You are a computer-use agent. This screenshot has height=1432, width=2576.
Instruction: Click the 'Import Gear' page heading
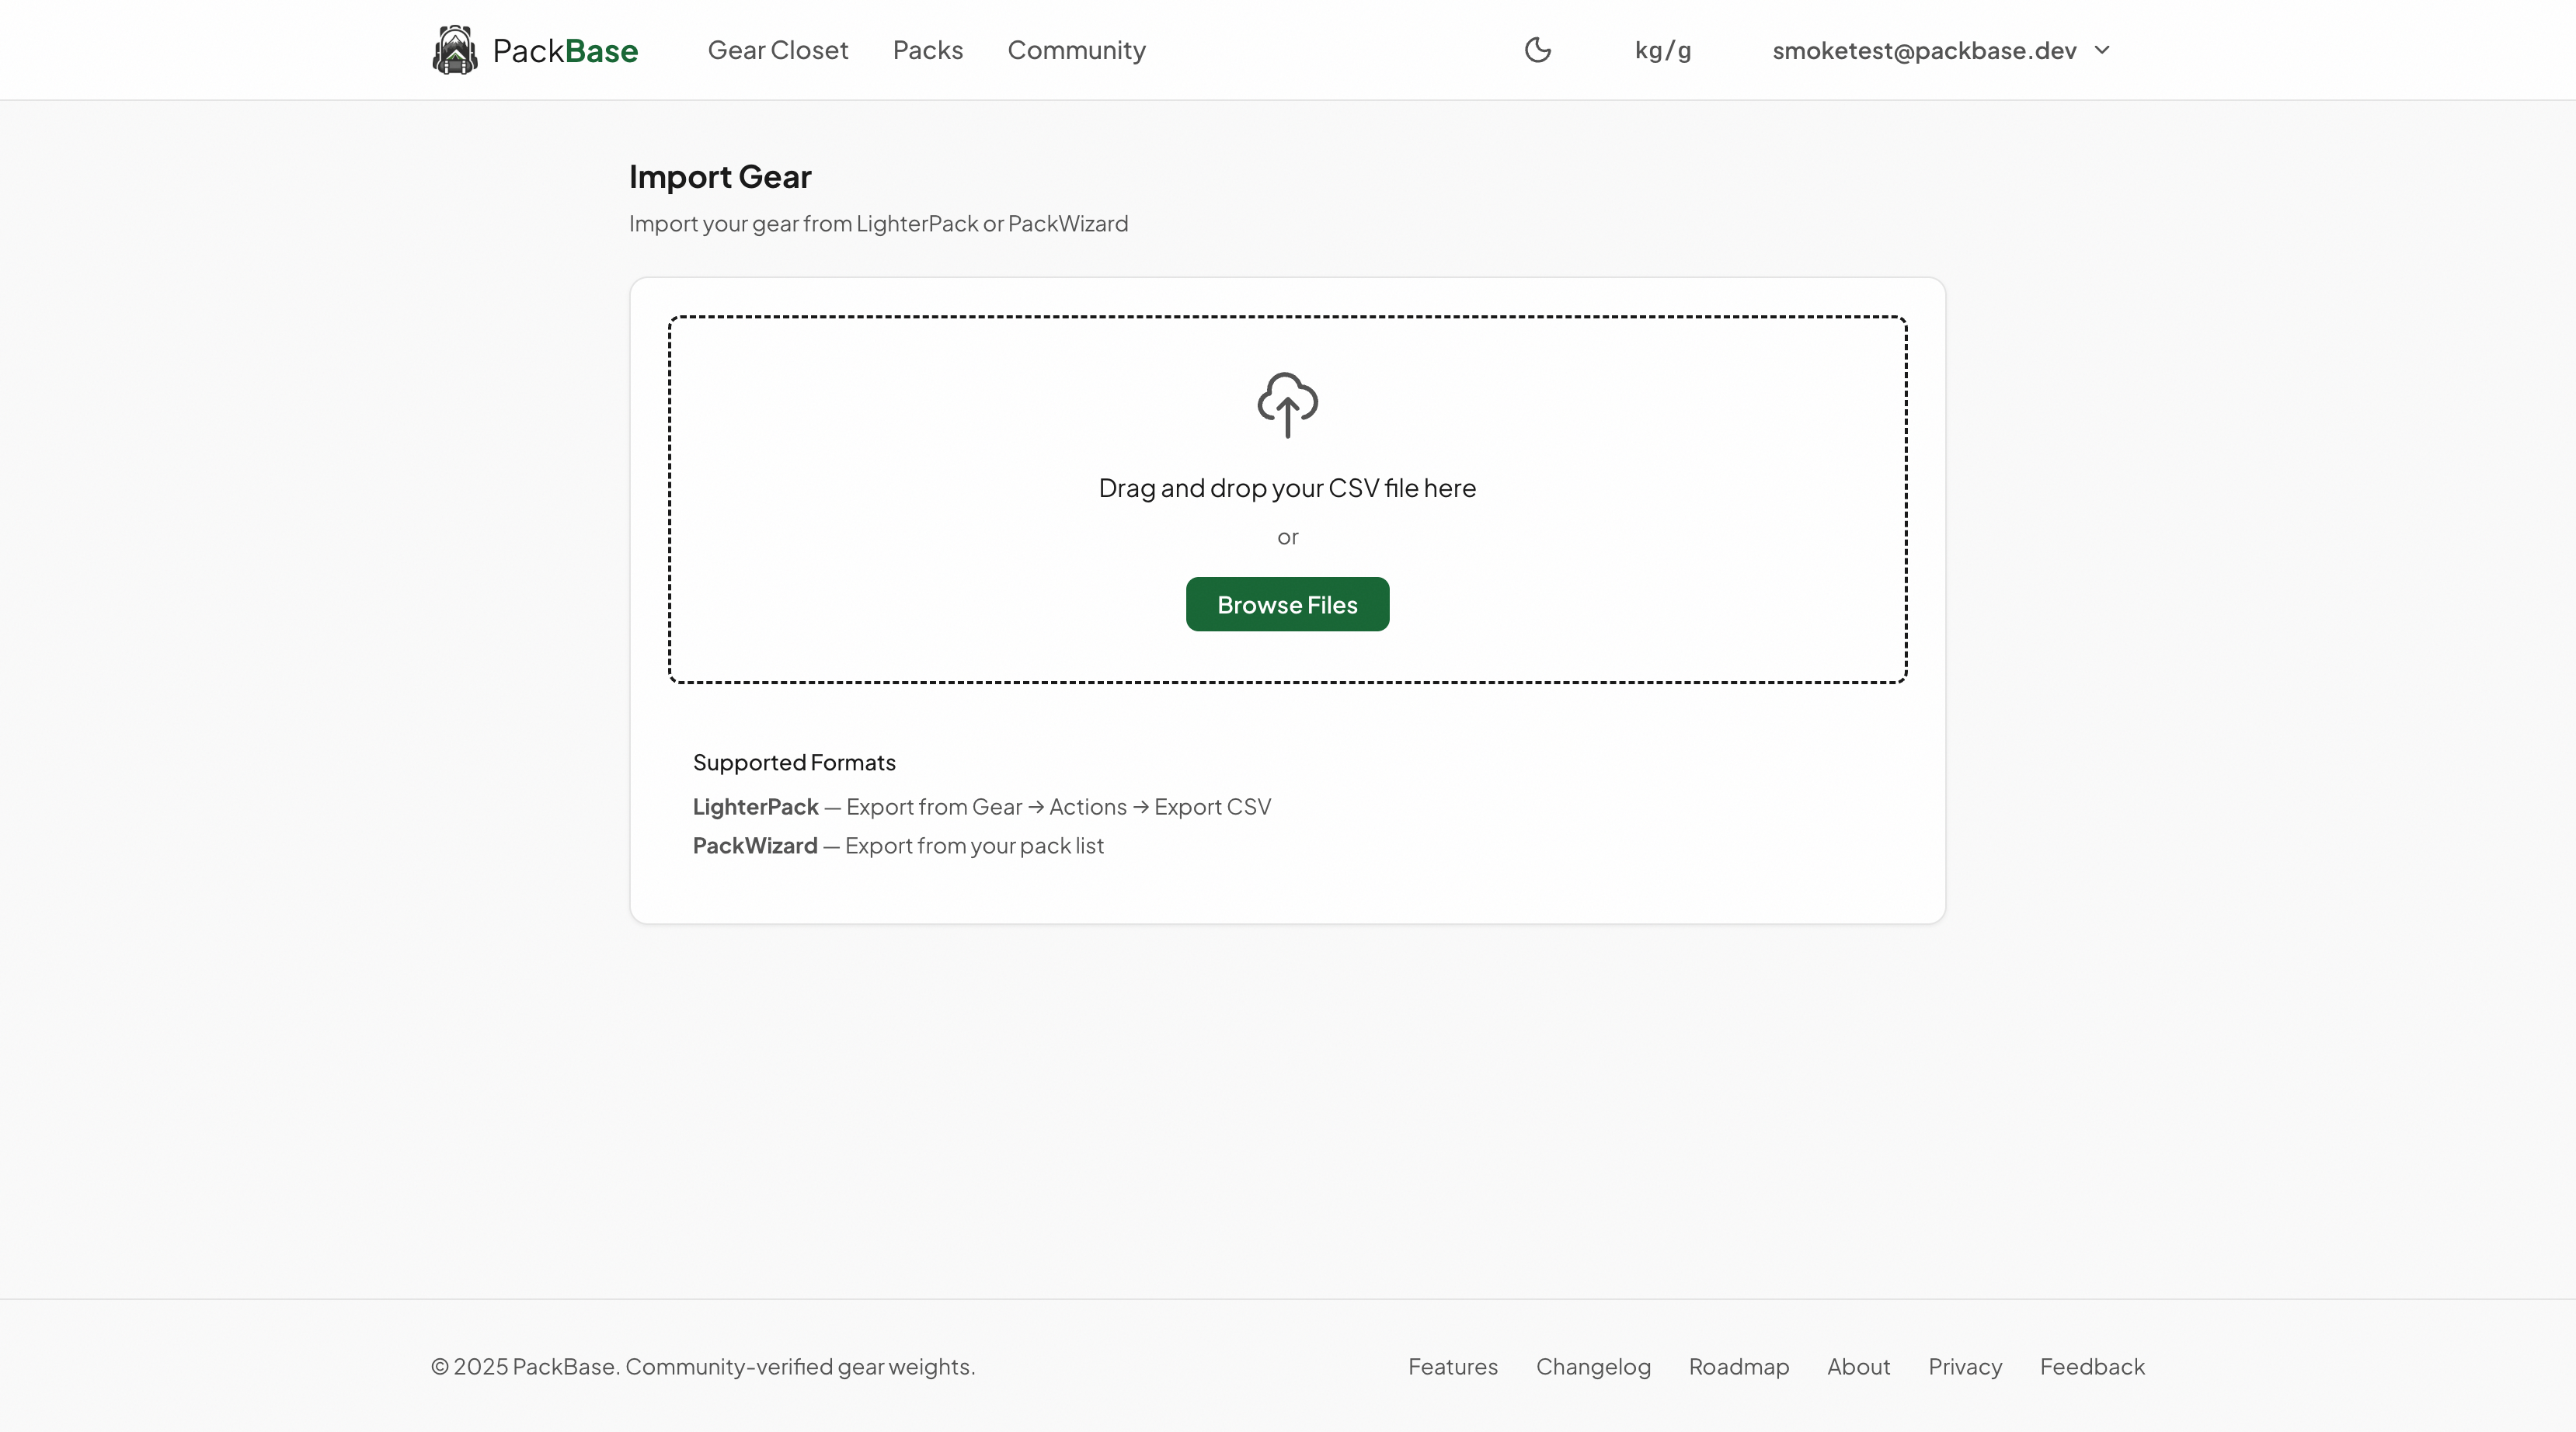click(720, 177)
